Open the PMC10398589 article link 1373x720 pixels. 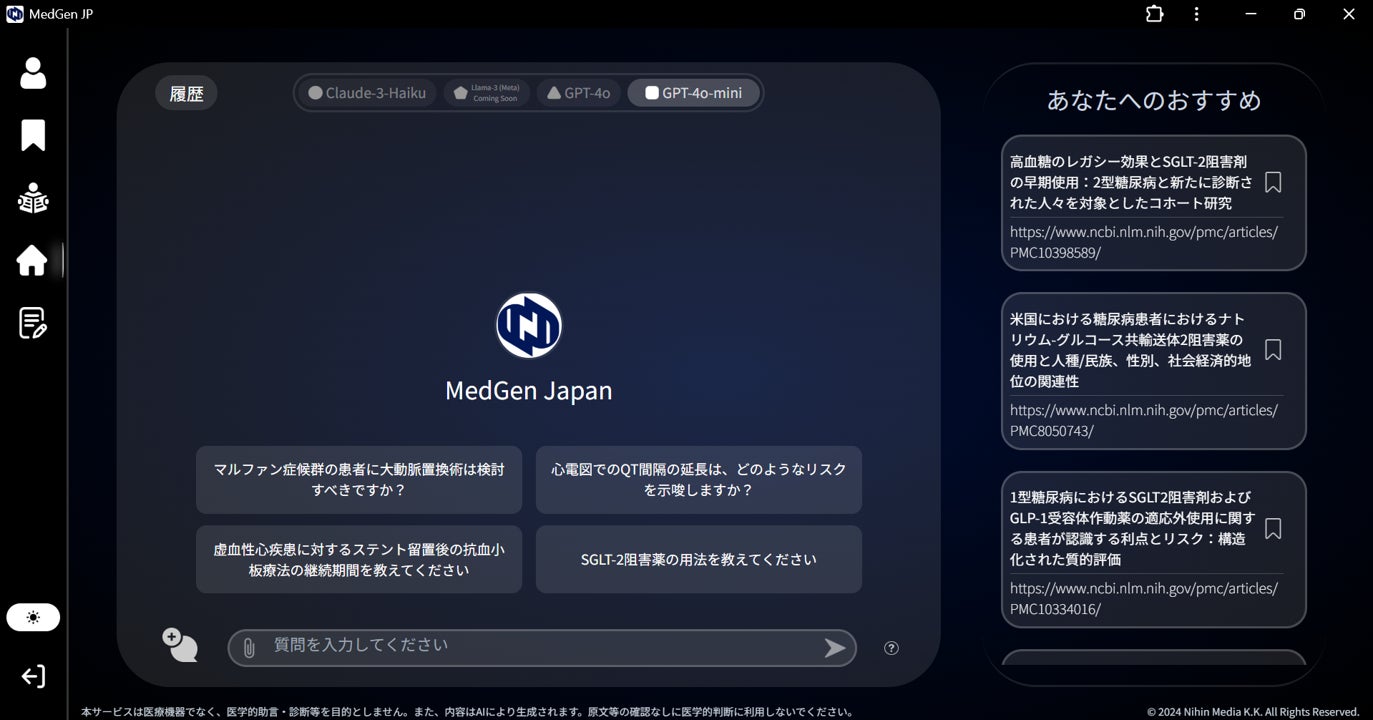coord(1144,242)
